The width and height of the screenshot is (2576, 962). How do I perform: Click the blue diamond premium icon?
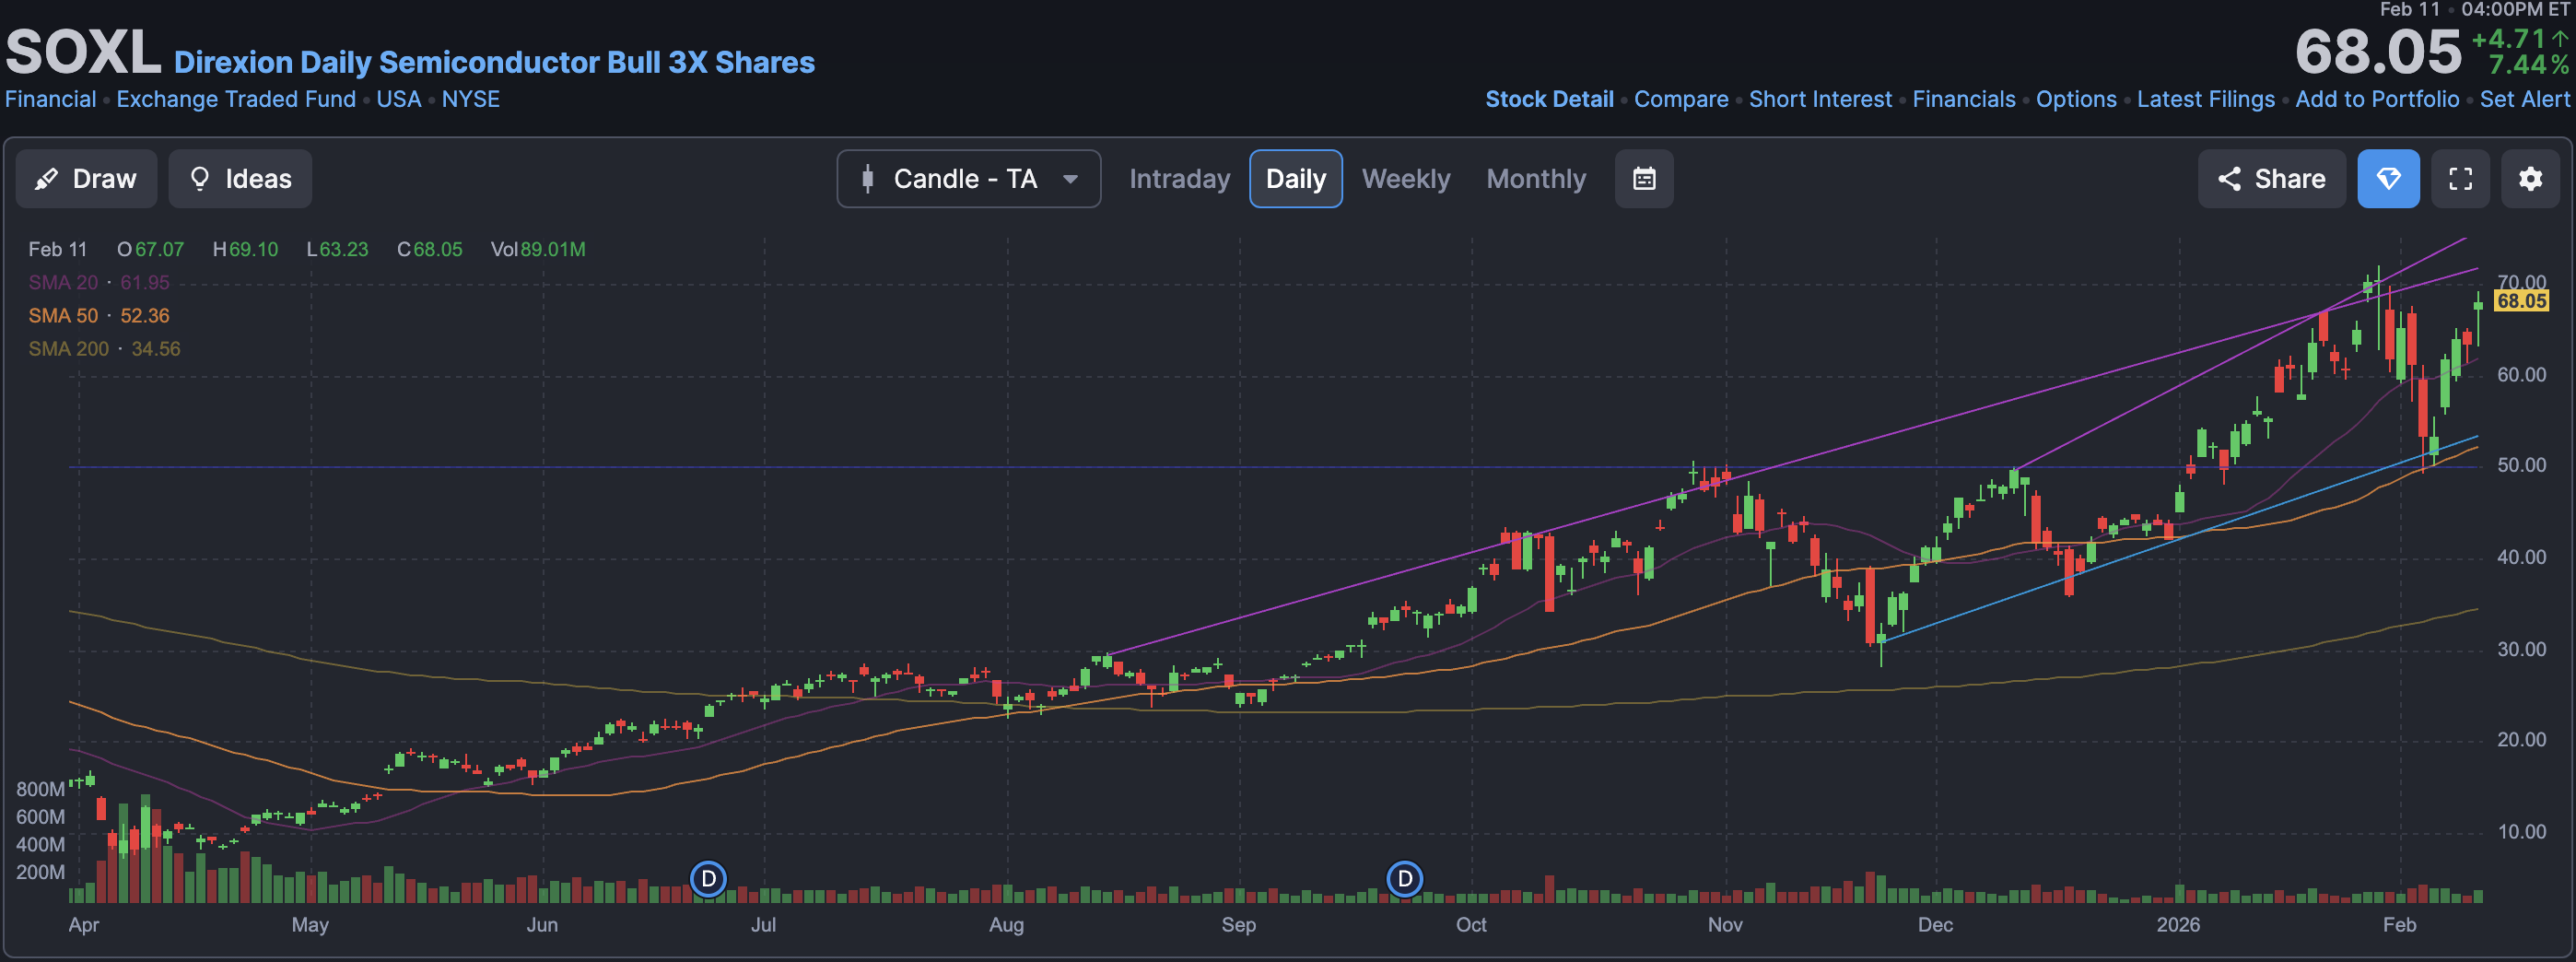tap(2388, 179)
